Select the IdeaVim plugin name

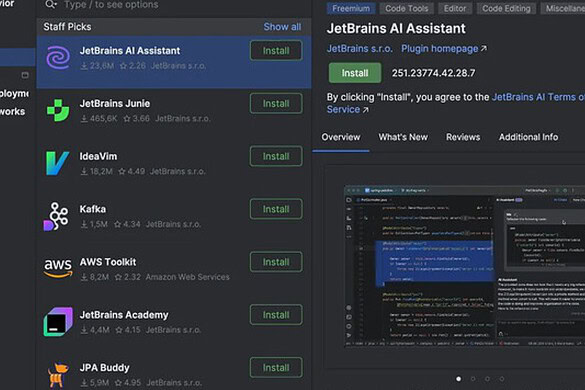tap(98, 156)
